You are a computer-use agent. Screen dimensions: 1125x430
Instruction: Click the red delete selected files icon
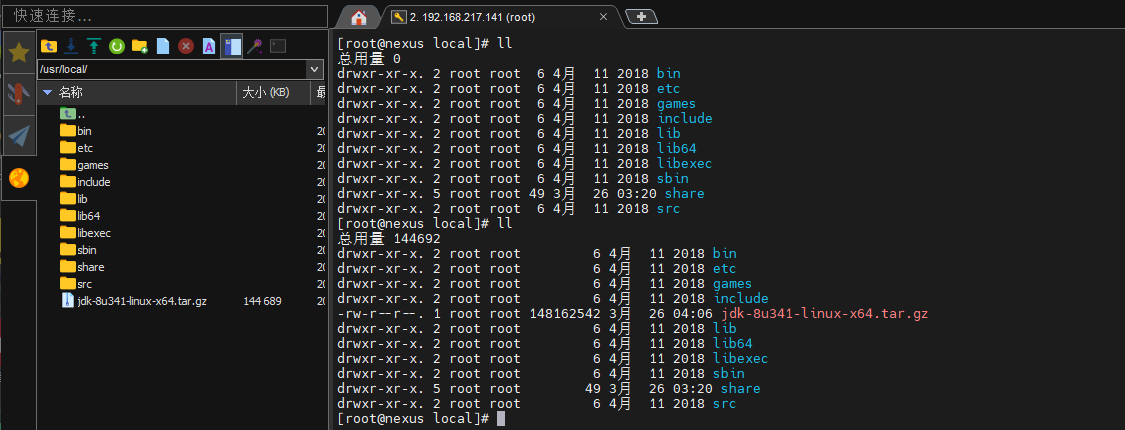coord(186,47)
